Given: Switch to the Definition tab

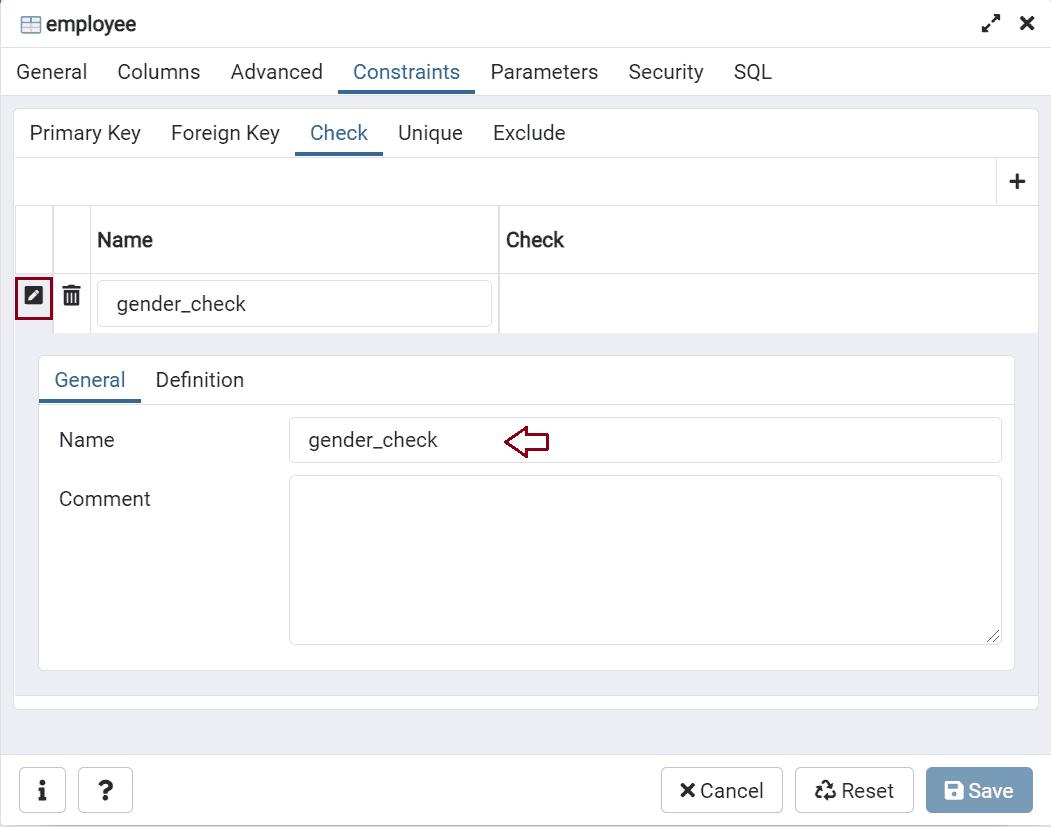Looking at the screenshot, I should point(199,380).
